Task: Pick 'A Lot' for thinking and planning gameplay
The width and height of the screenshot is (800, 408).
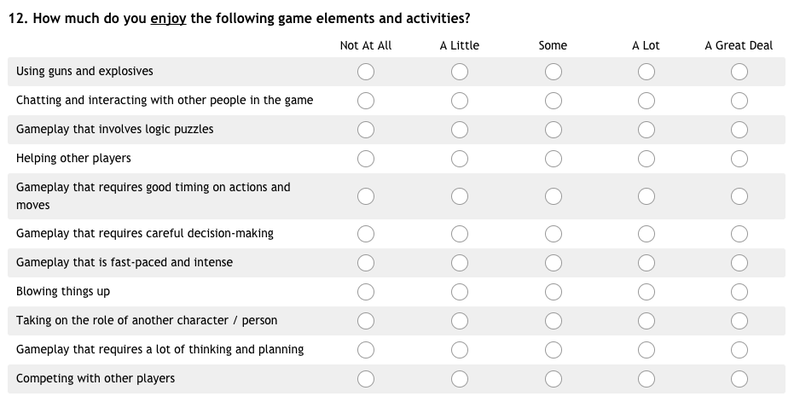Action: (646, 350)
